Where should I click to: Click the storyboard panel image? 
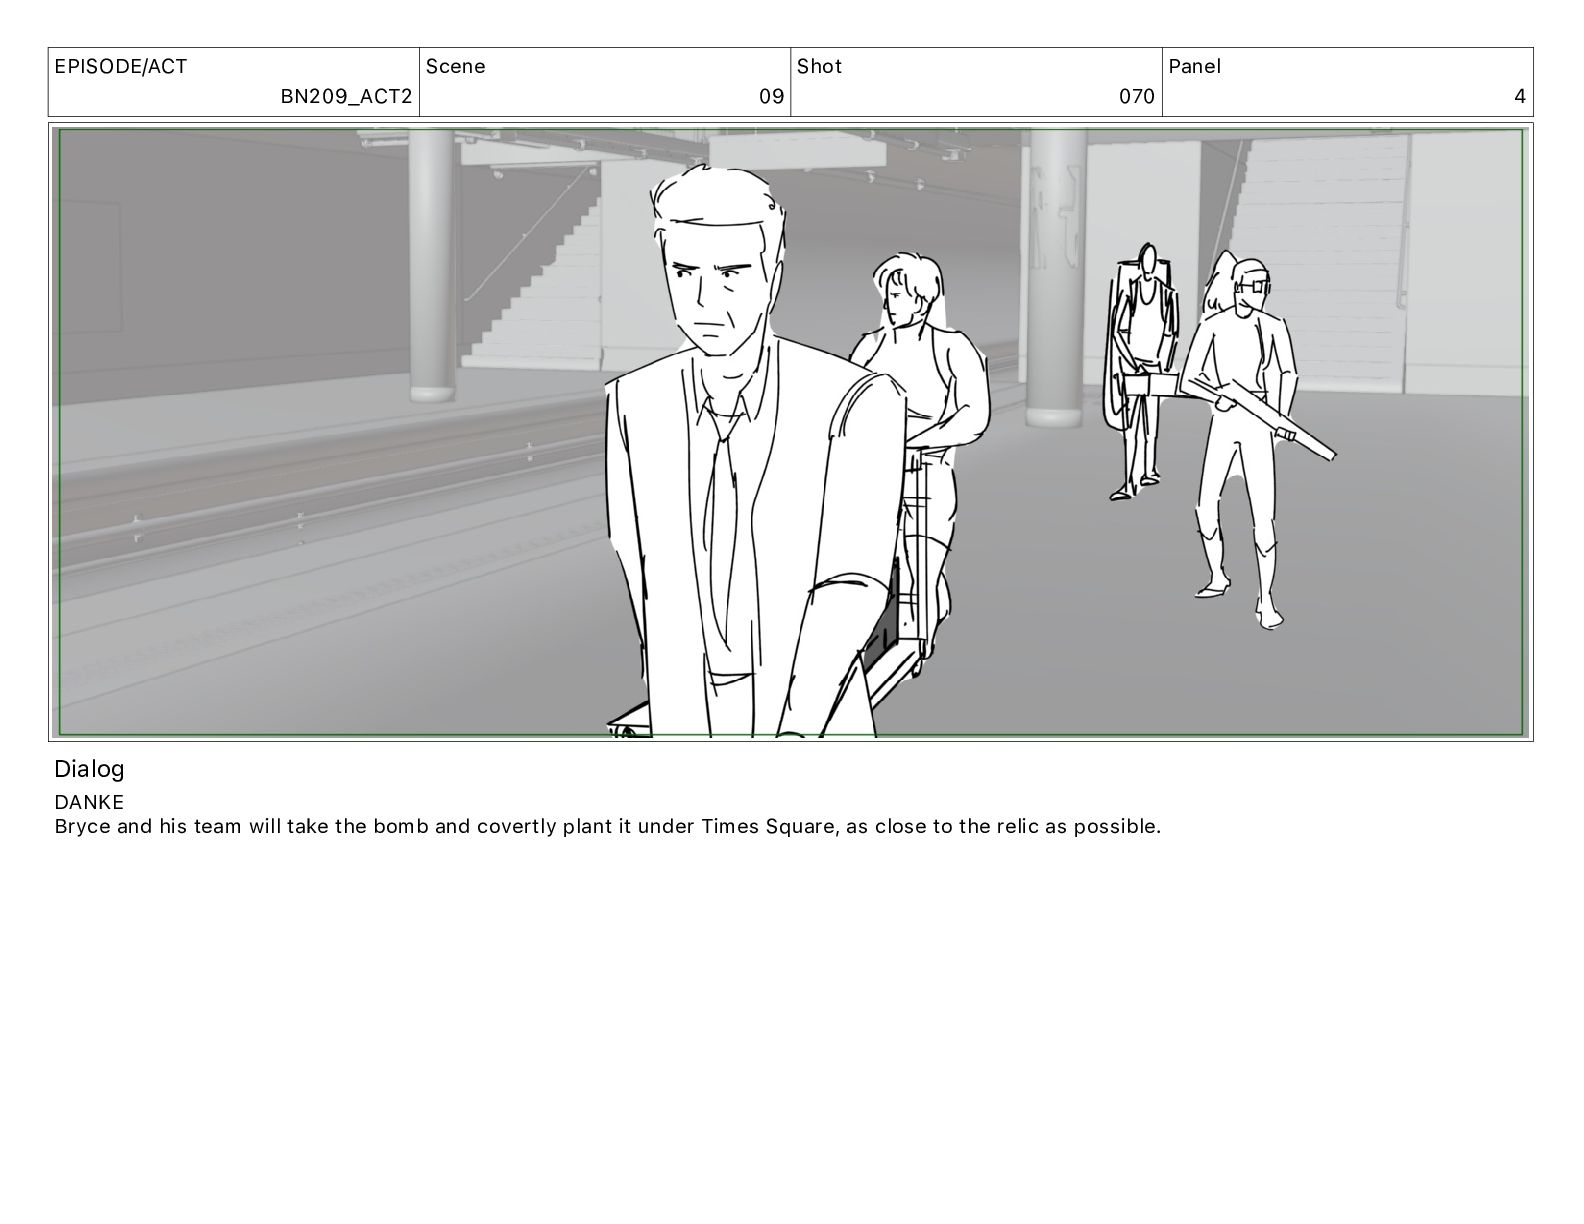[x=790, y=432]
